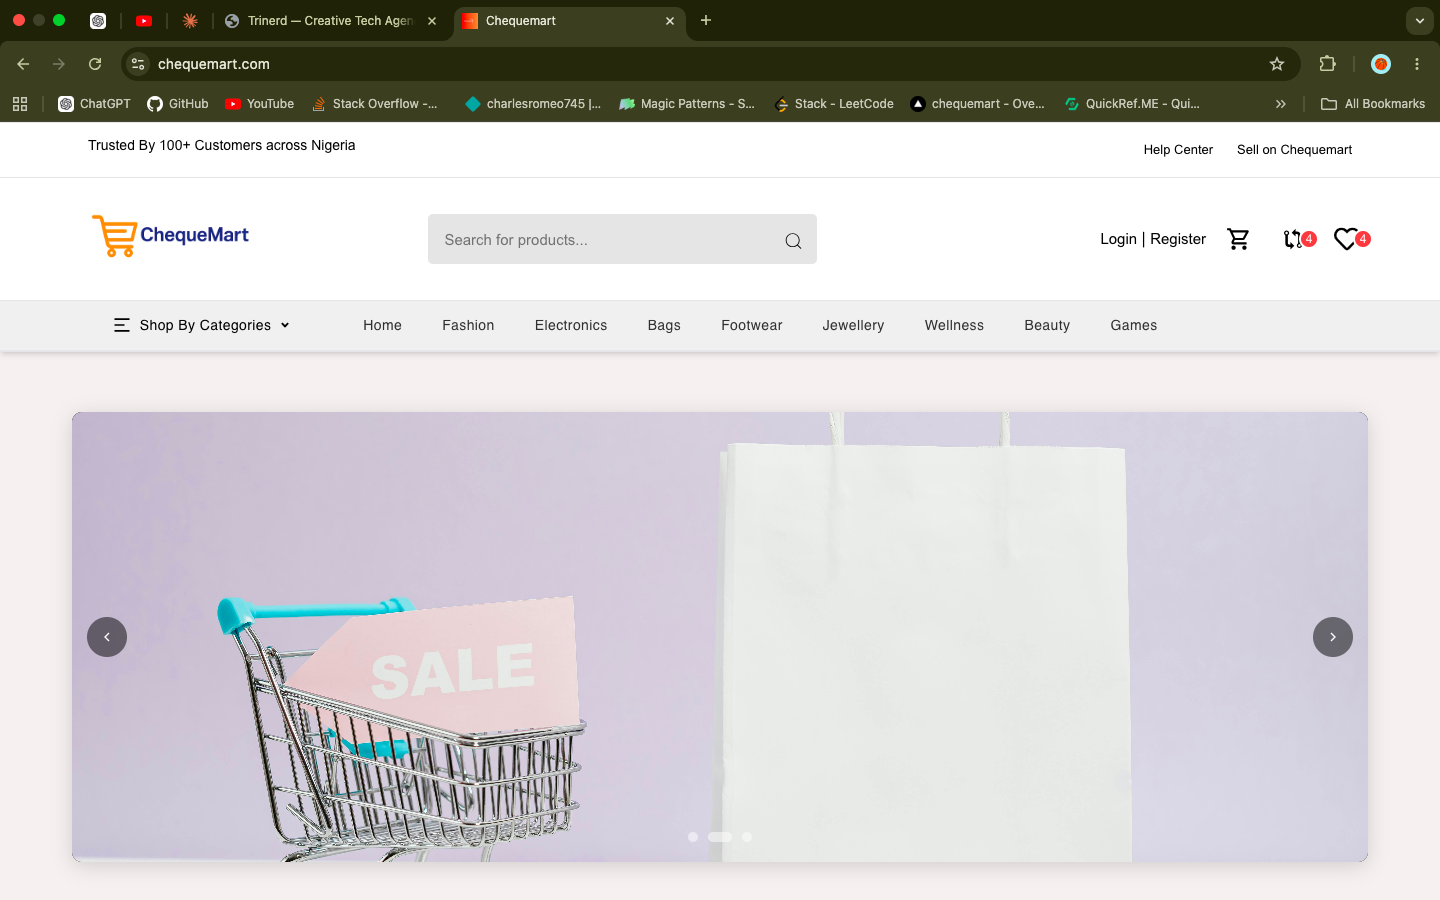Screen dimensions: 1440x900
Task: Show hidden bookmarks with double chevron
Action: tap(1281, 104)
